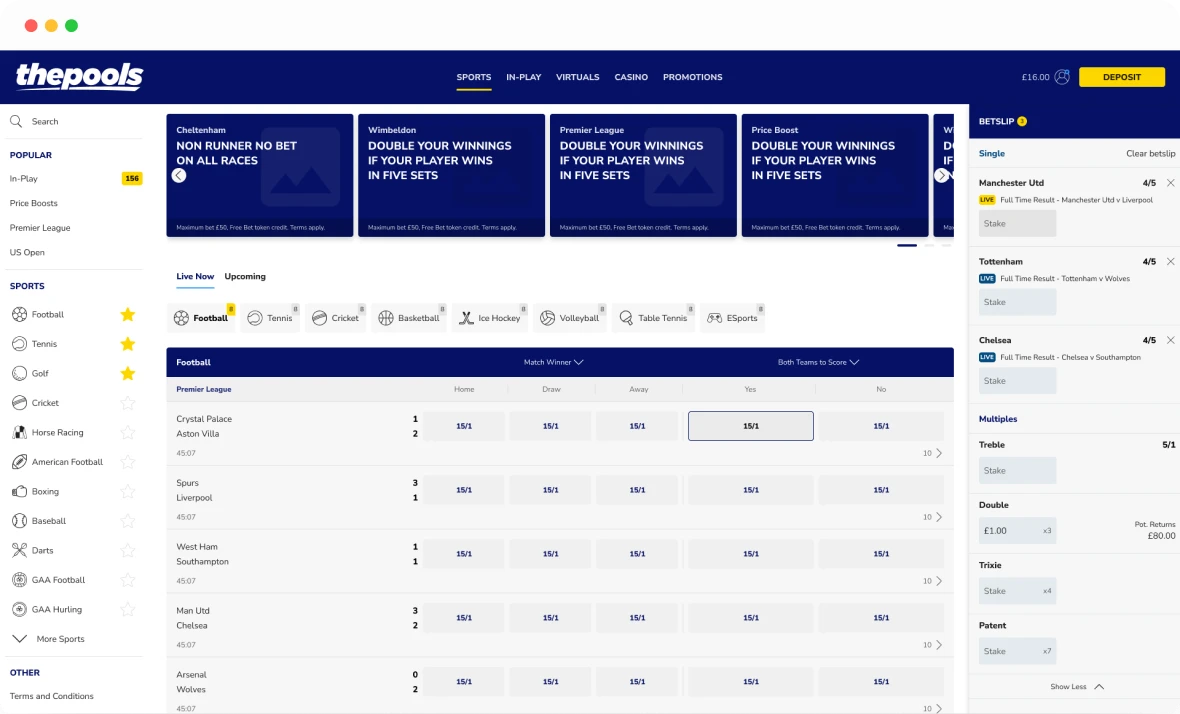Switch to the Upcoming tab
The height and width of the screenshot is (714, 1180).
click(245, 276)
